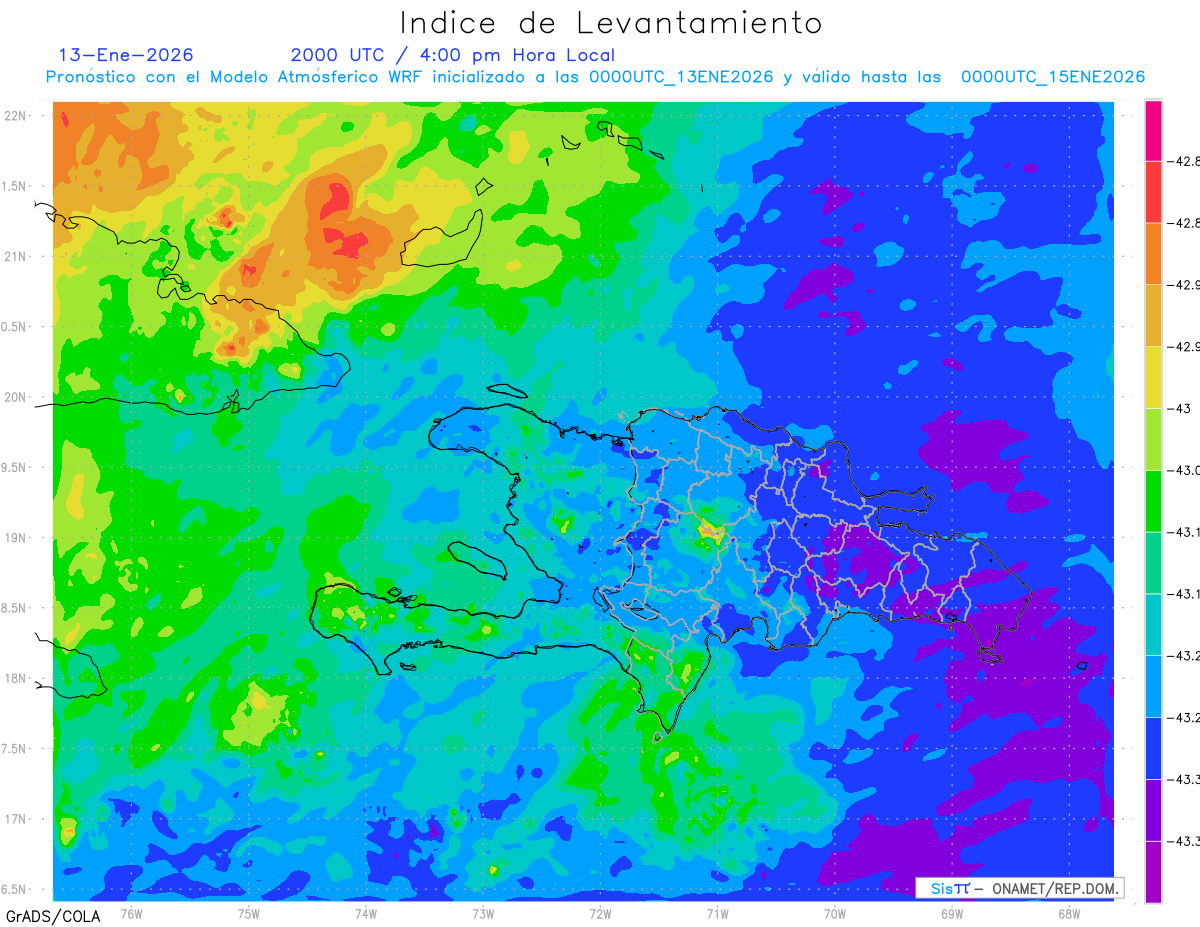
Task: Click the "7.5N" latitude label
Action: point(15,749)
